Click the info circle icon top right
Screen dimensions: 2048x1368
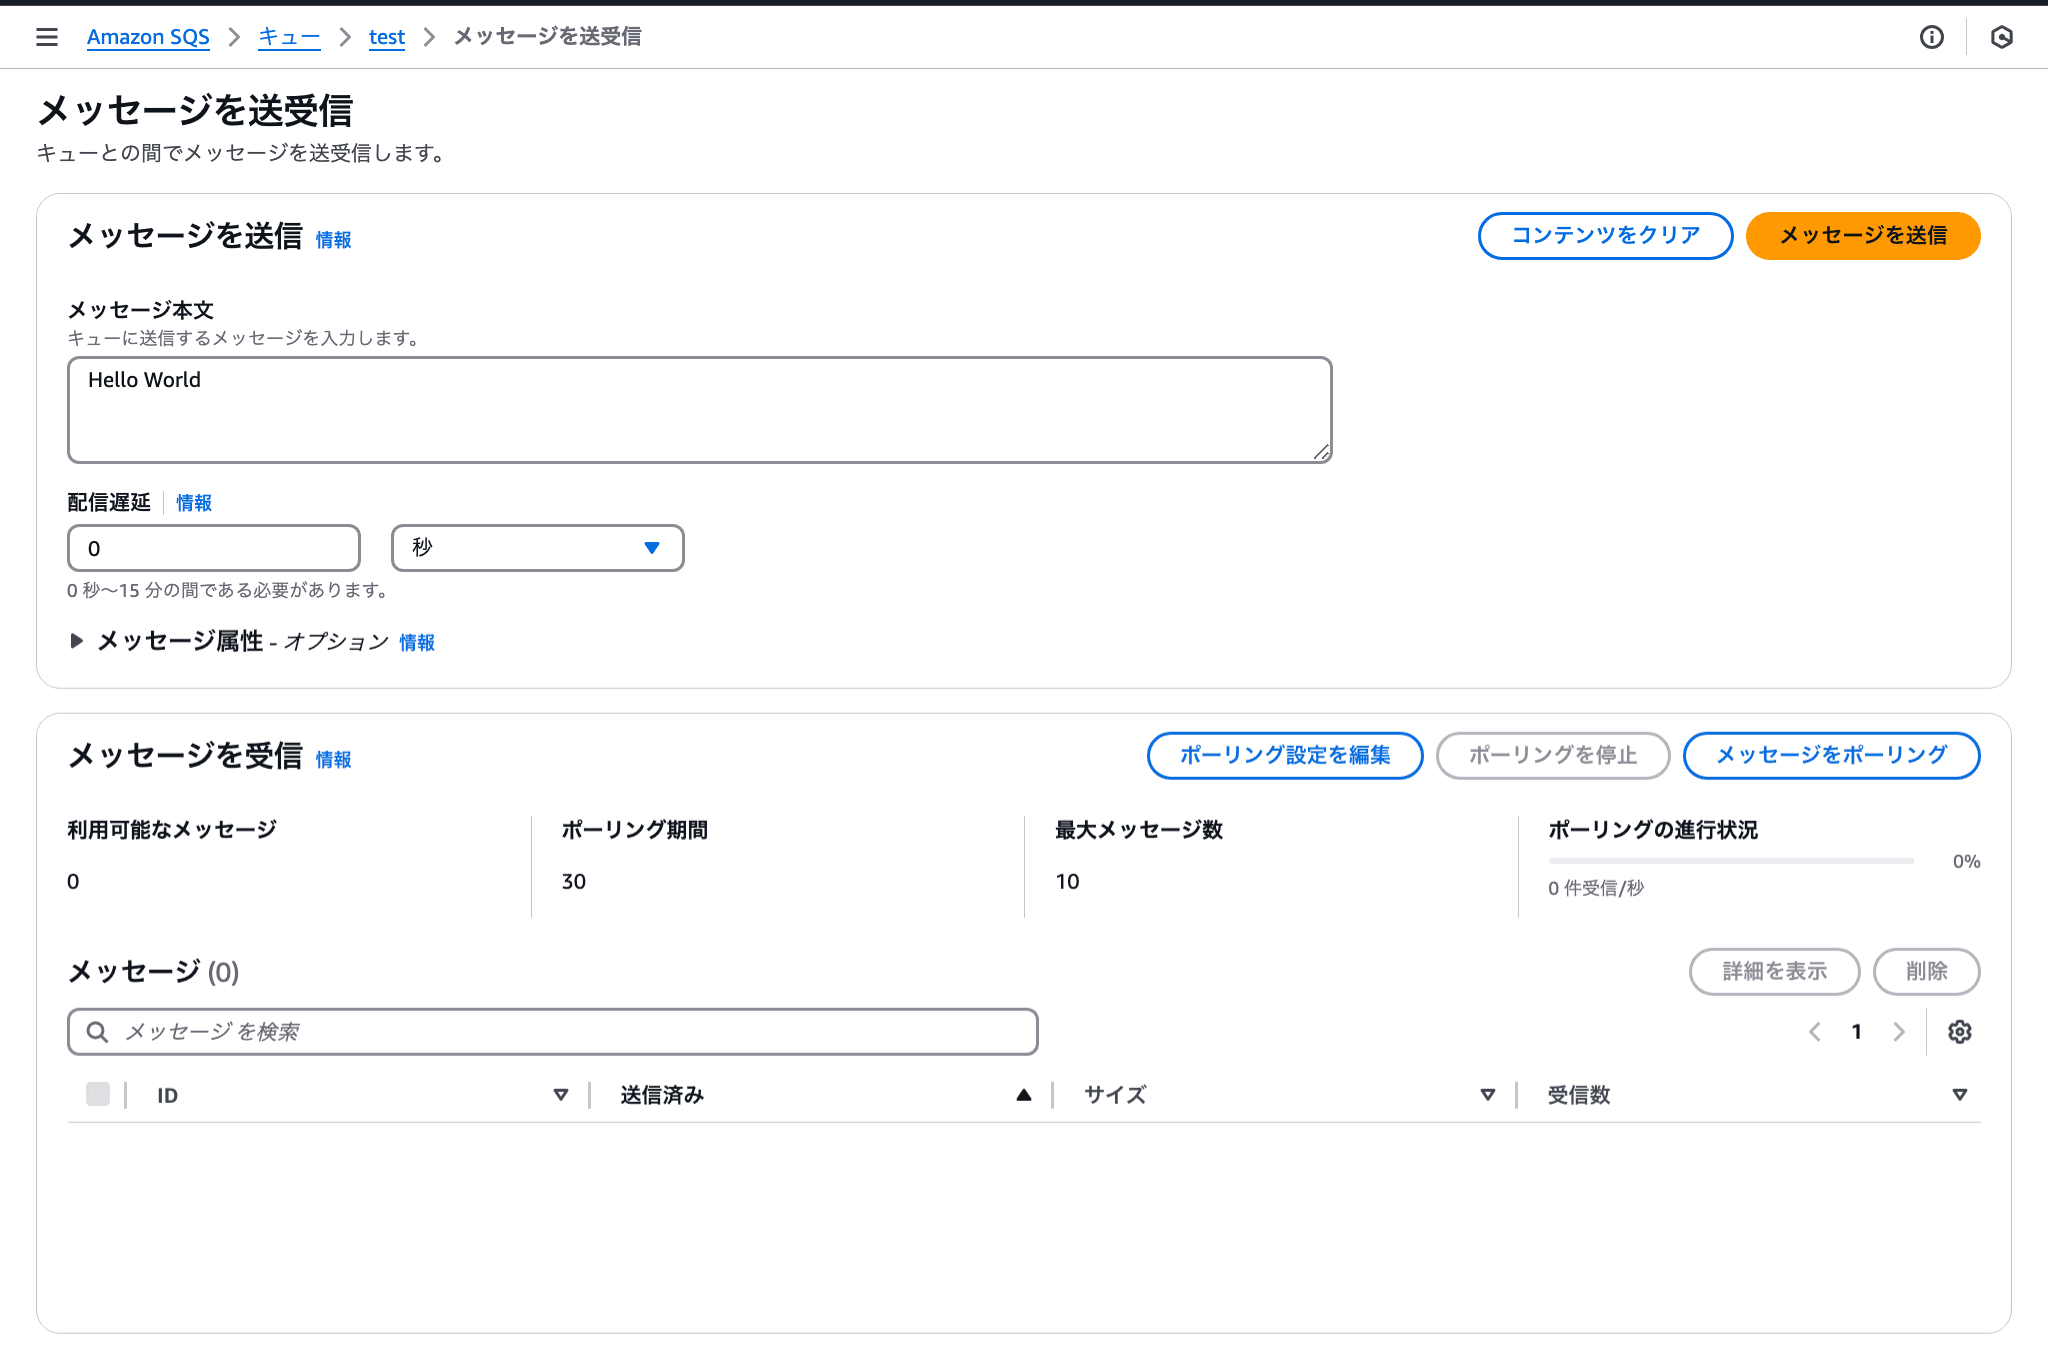pyautogui.click(x=1931, y=37)
